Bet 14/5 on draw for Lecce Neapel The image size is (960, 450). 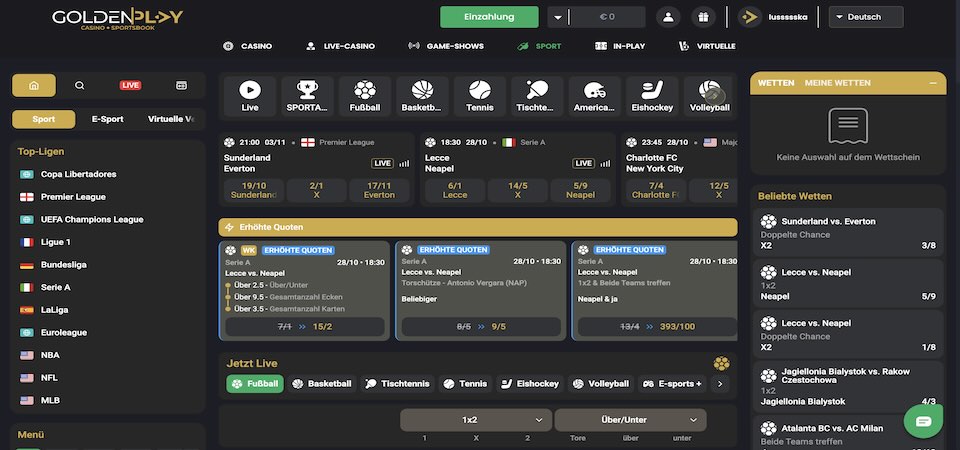point(517,190)
